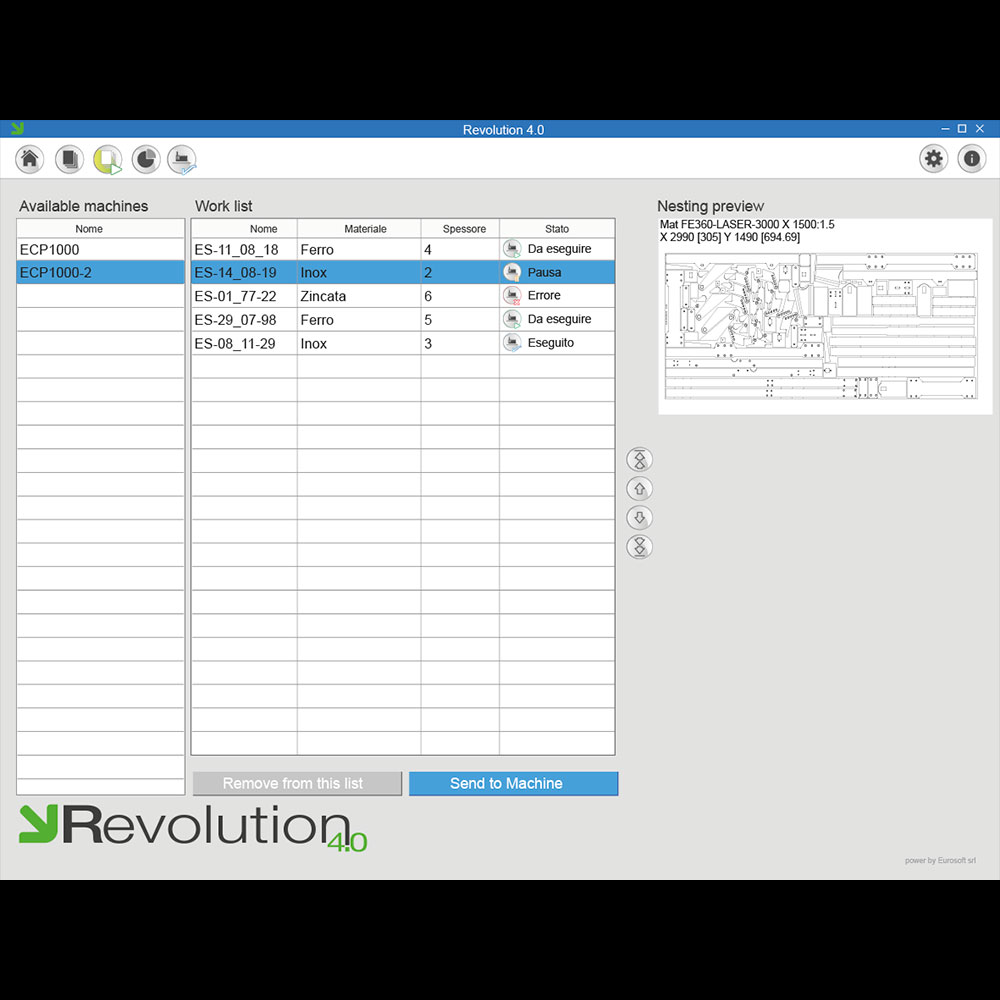The height and width of the screenshot is (1000, 1000).
Task: Minimize the Revolution 4.0 window
Action: (945, 129)
